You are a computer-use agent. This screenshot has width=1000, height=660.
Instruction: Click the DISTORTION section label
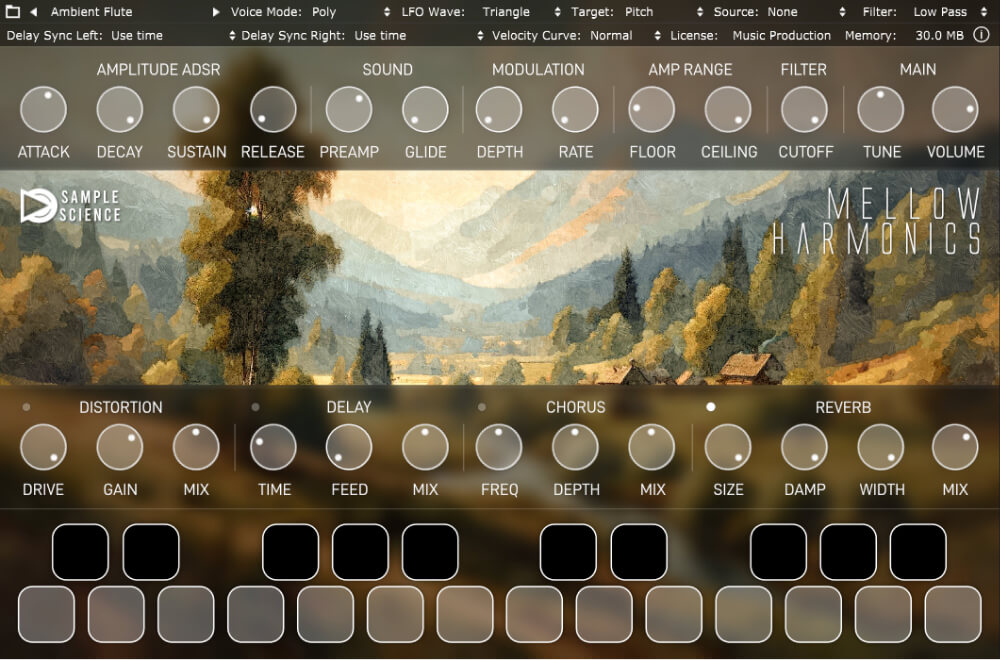click(121, 407)
